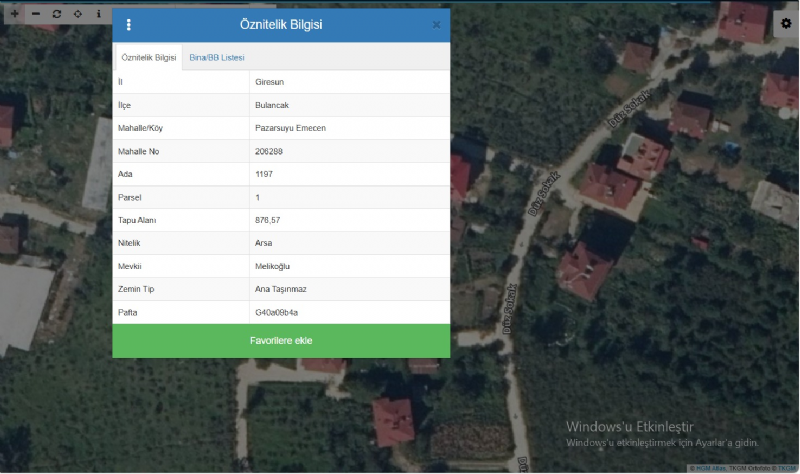Select the Öznitelik Bilgisi tab
This screenshot has width=800, height=474.
[x=149, y=58]
